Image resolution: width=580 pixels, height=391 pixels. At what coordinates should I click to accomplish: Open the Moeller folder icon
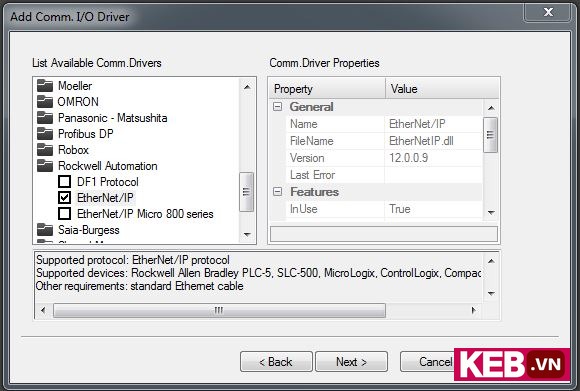pos(45,86)
